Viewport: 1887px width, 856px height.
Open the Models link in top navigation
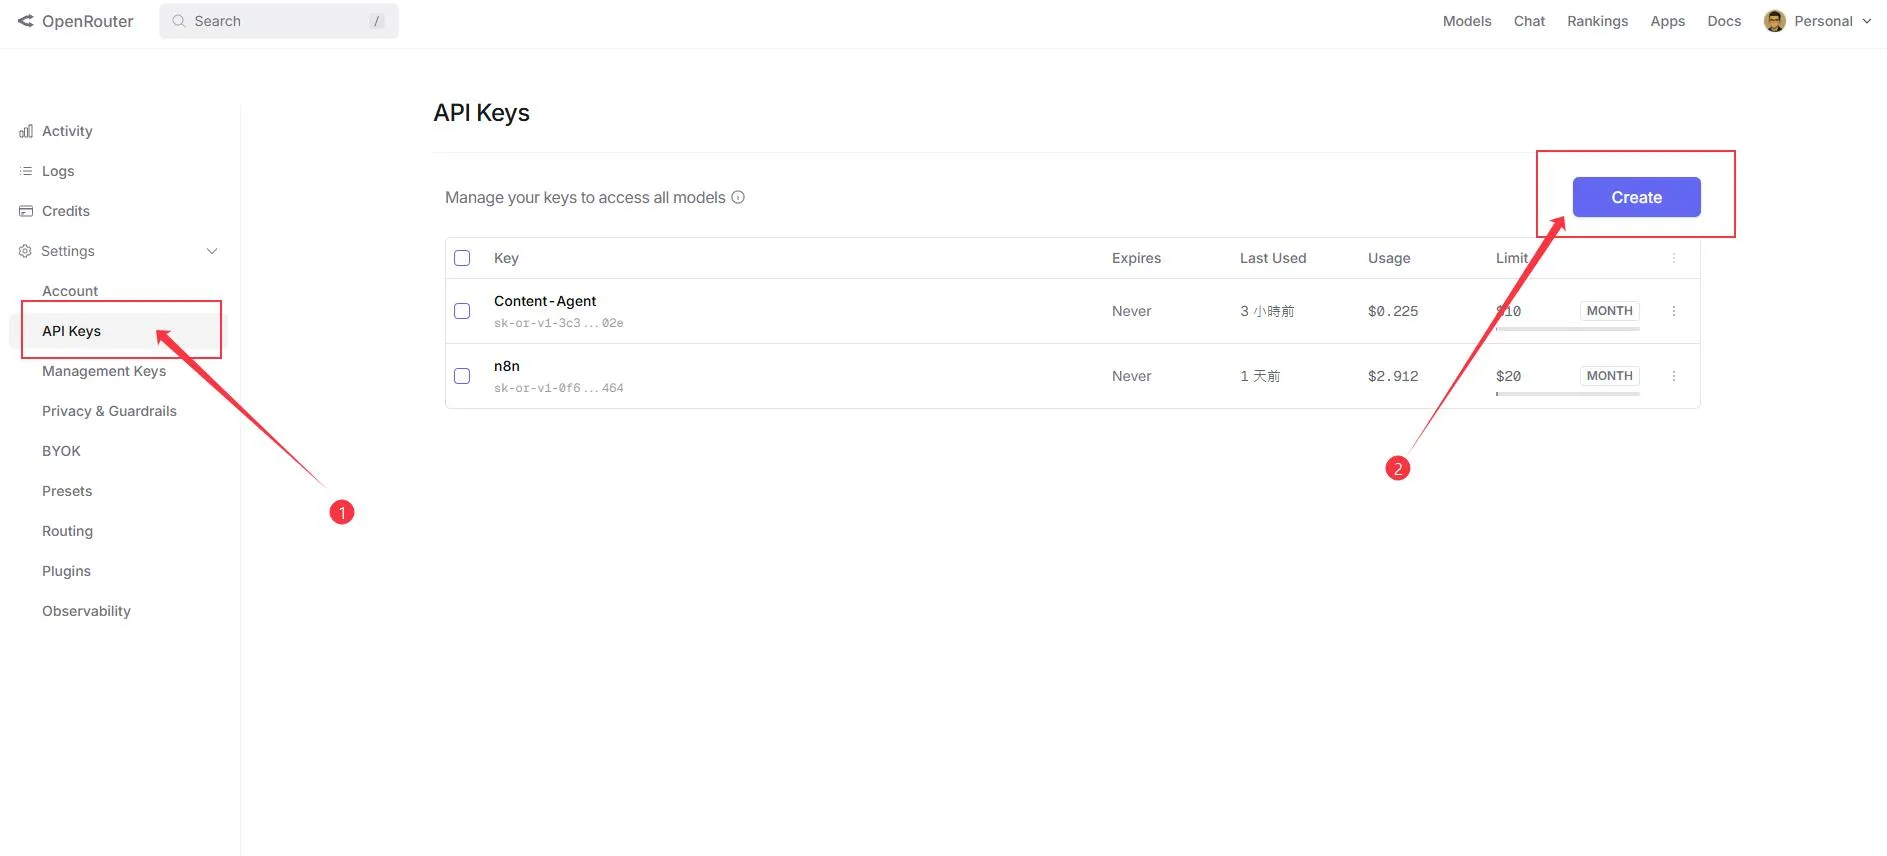1466,21
